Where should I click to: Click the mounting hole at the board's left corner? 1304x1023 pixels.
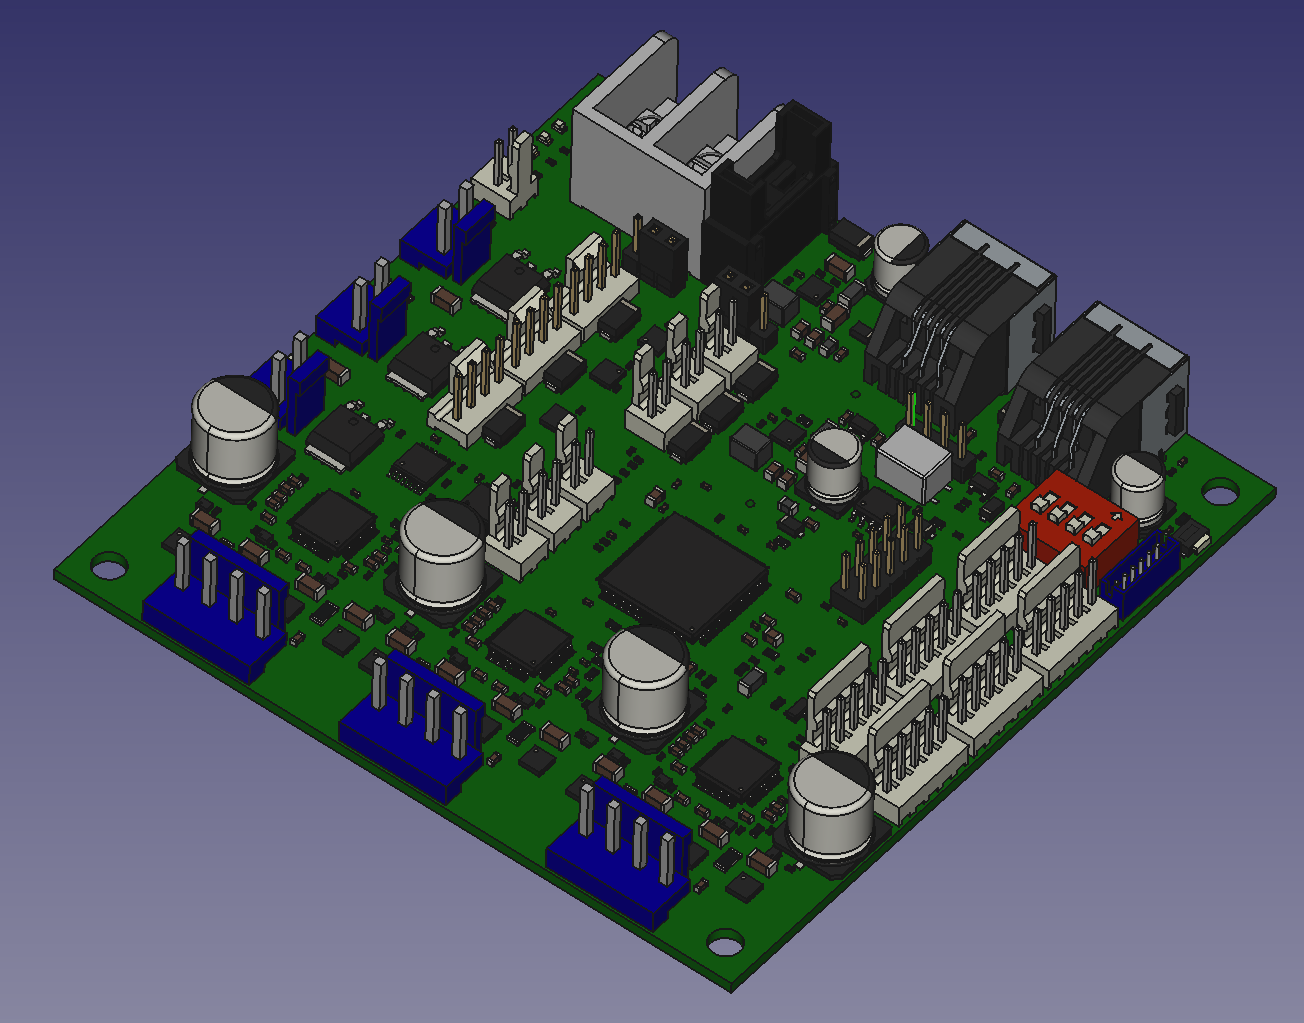coord(107,566)
